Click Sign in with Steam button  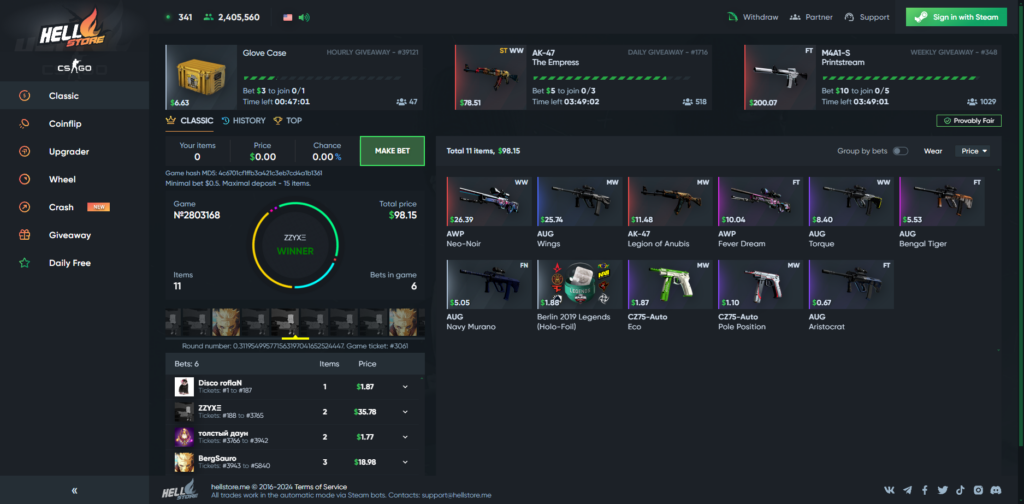tap(956, 17)
